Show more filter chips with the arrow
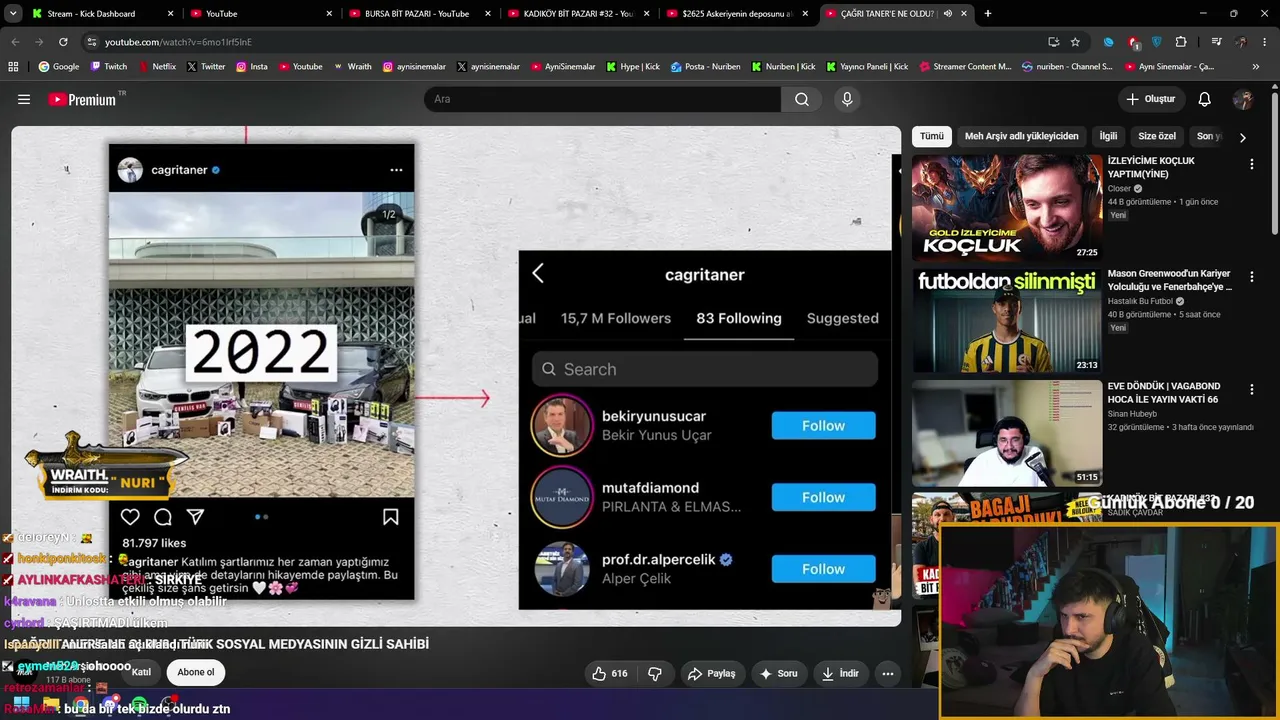 tap(1242, 137)
